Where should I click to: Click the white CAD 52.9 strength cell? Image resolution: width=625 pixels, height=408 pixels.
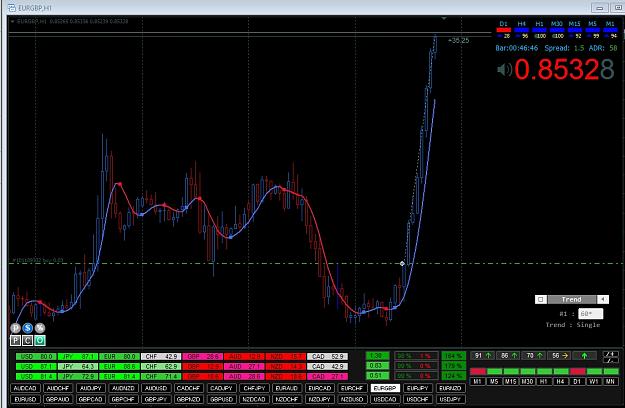point(327,356)
